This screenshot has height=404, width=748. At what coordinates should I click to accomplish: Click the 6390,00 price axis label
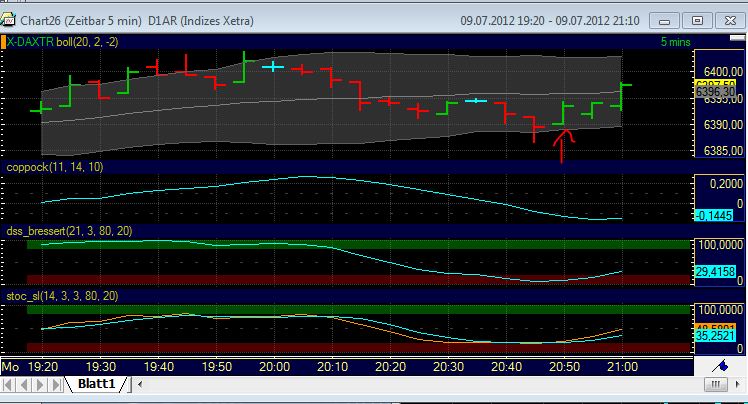pos(723,124)
